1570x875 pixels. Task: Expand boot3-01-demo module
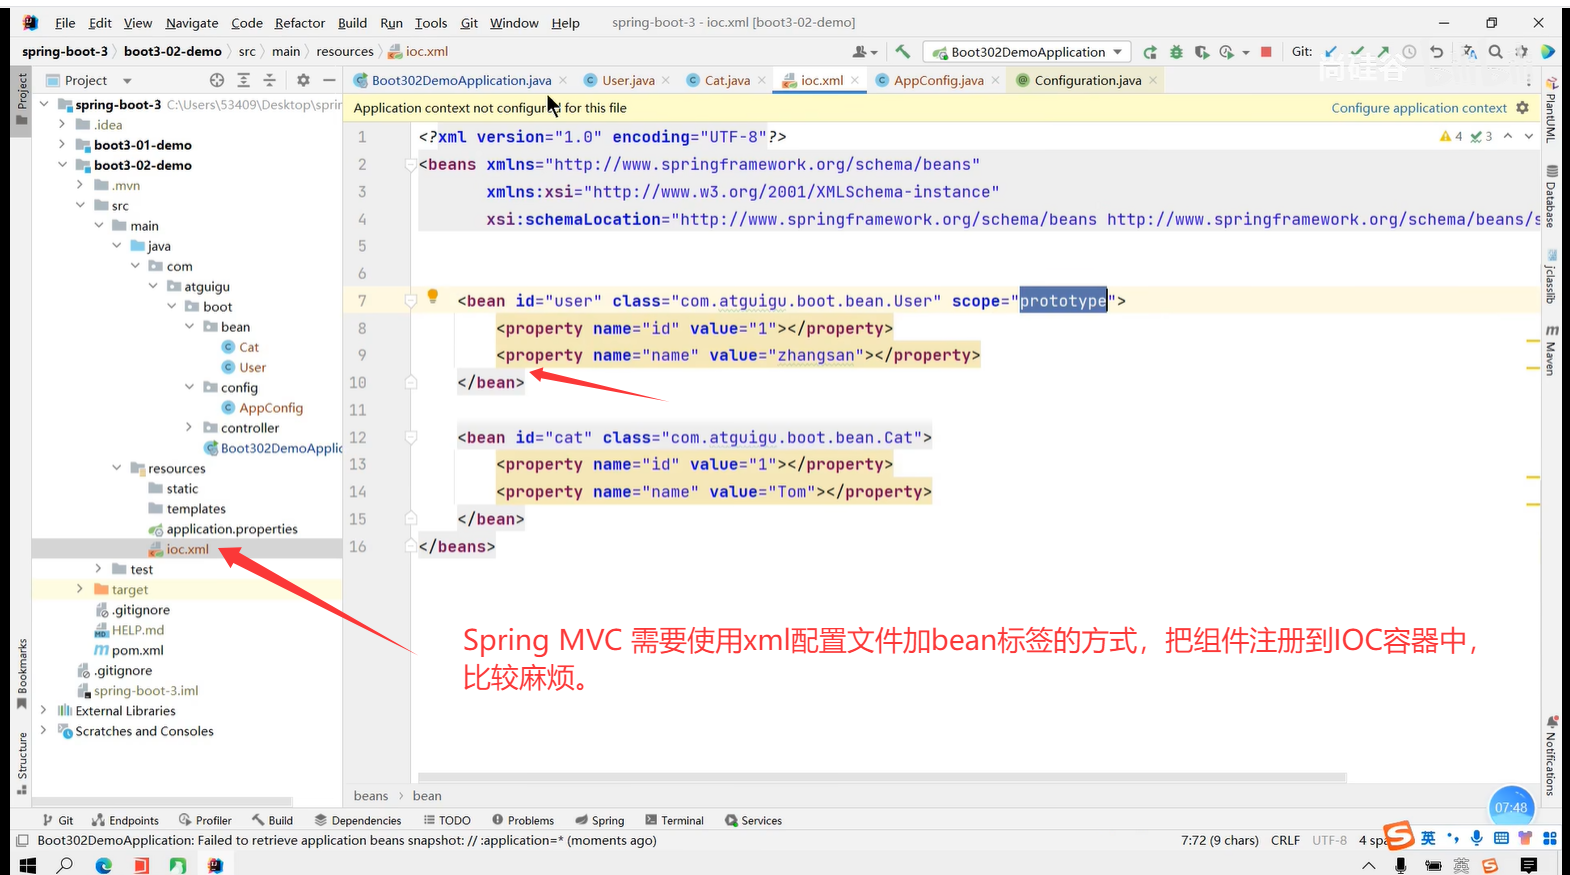[x=62, y=145]
